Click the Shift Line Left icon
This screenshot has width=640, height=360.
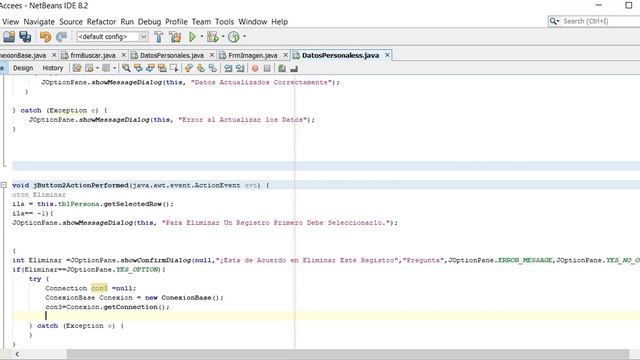coord(228,68)
